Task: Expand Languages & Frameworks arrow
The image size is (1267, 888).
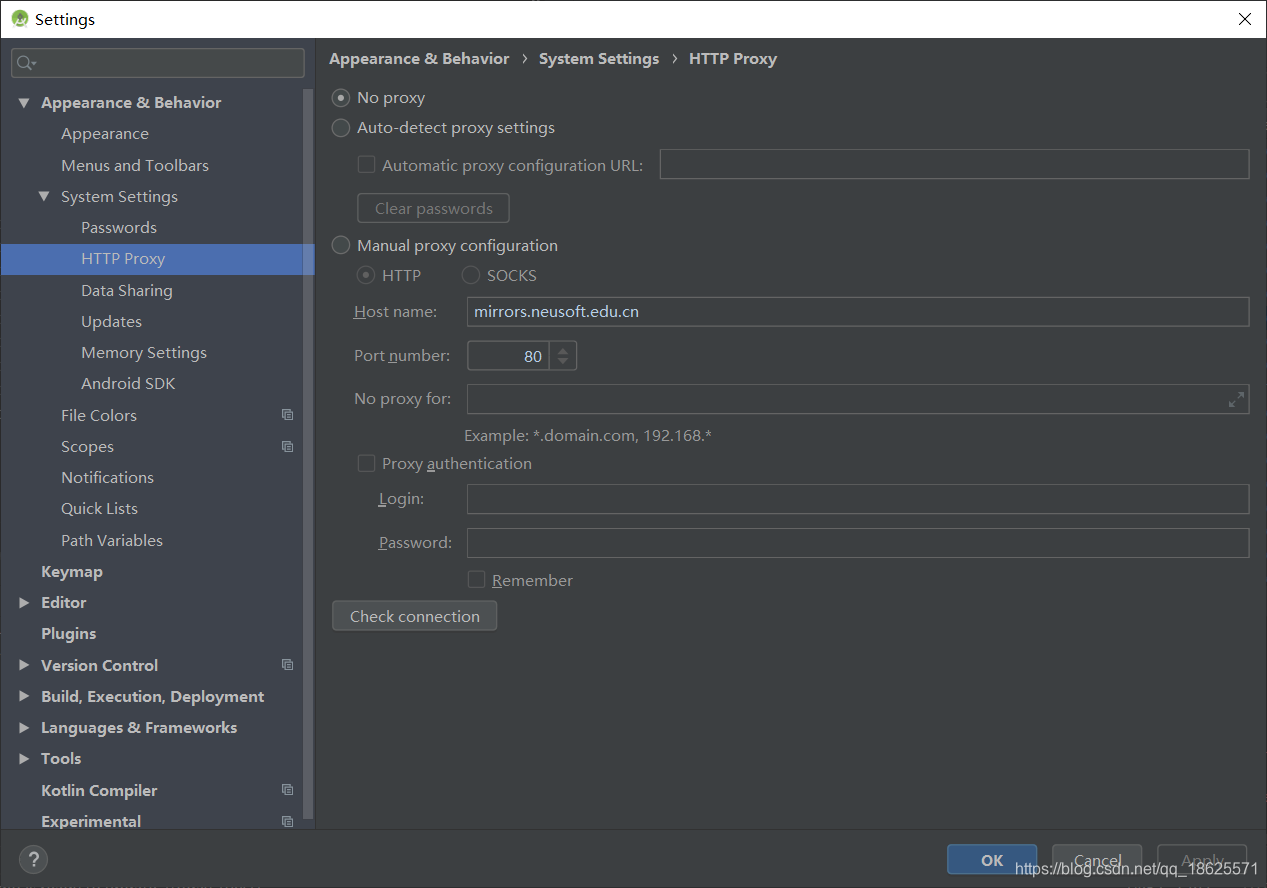Action: (24, 728)
